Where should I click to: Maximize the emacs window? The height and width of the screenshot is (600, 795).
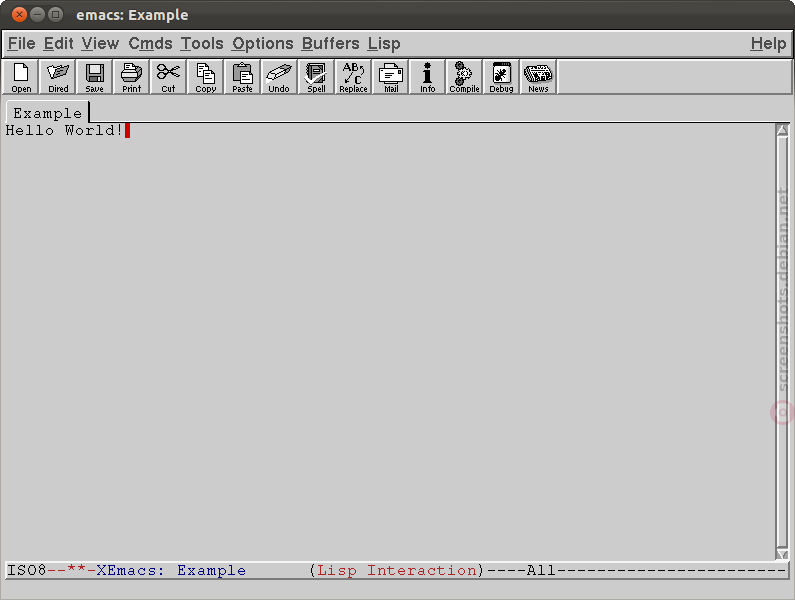point(56,14)
